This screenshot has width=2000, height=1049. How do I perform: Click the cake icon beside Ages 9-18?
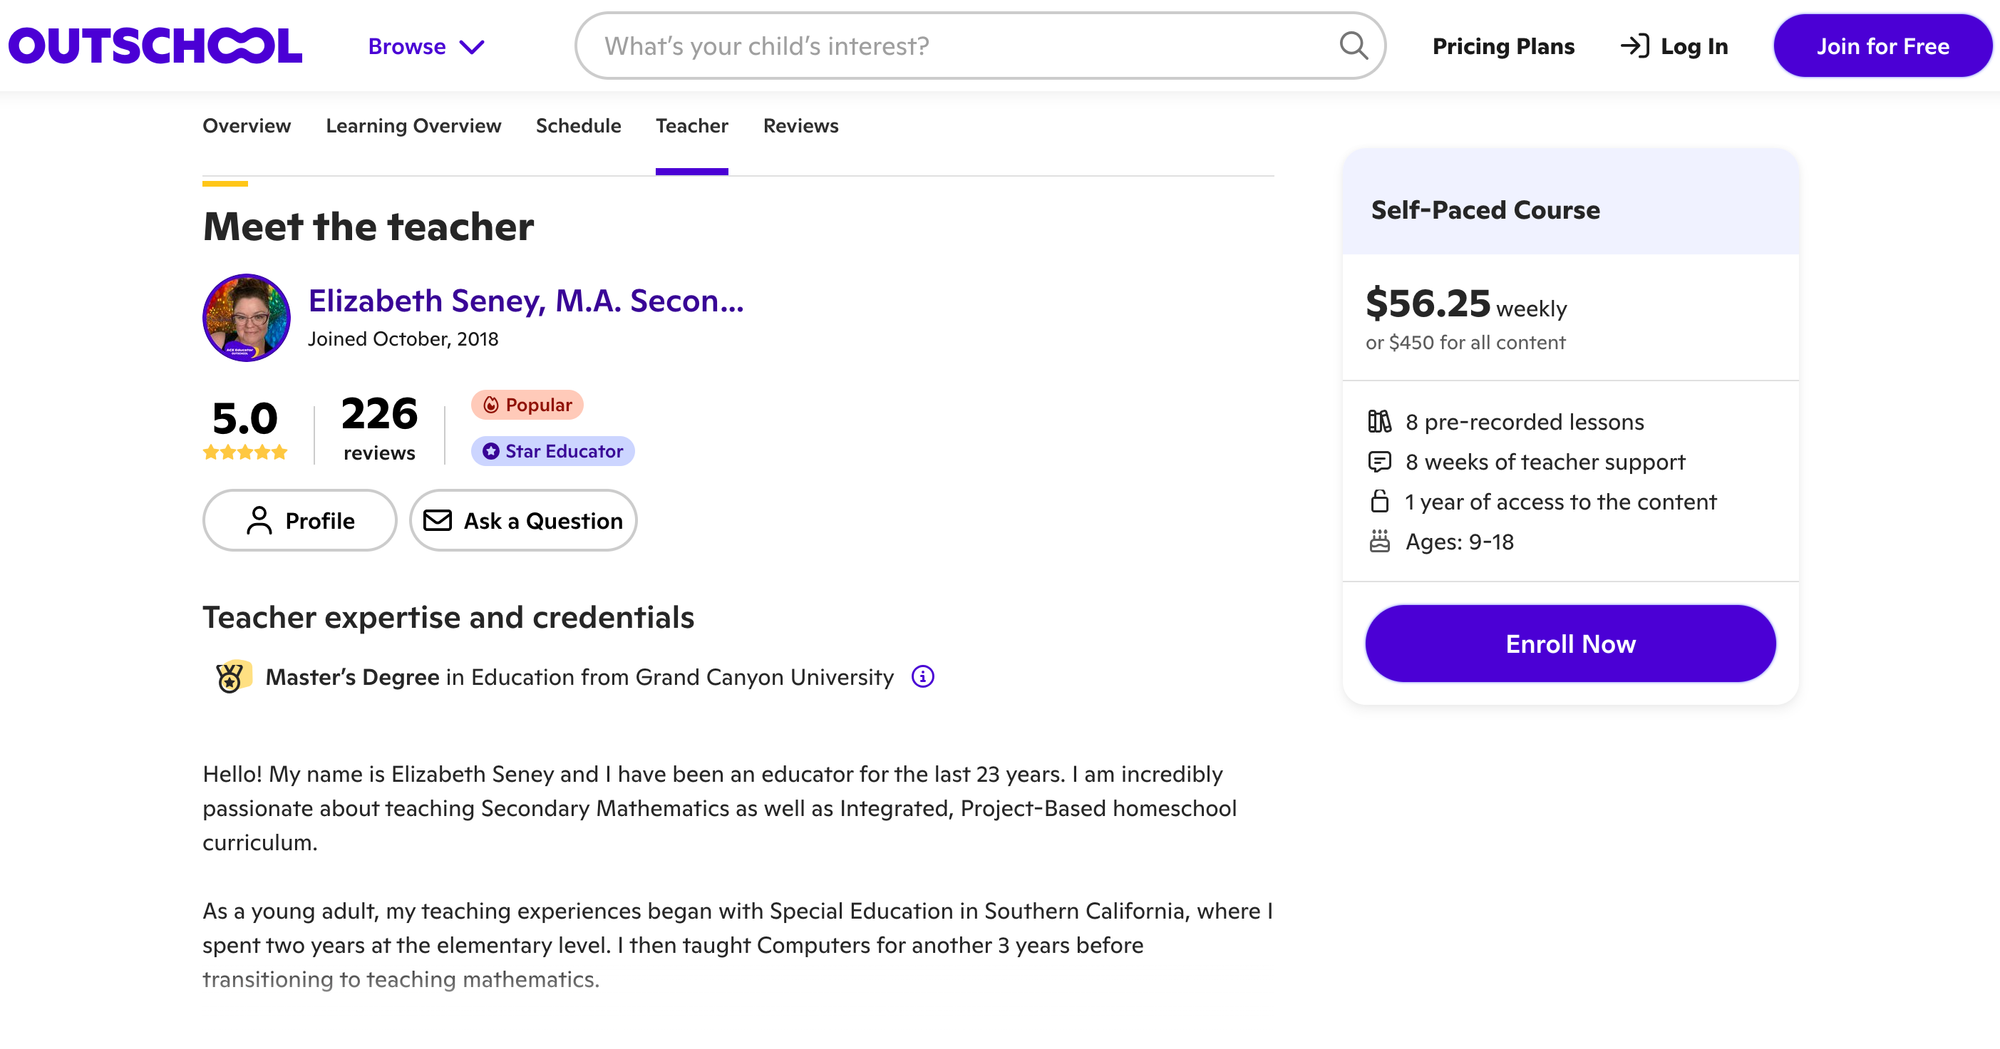(x=1381, y=542)
